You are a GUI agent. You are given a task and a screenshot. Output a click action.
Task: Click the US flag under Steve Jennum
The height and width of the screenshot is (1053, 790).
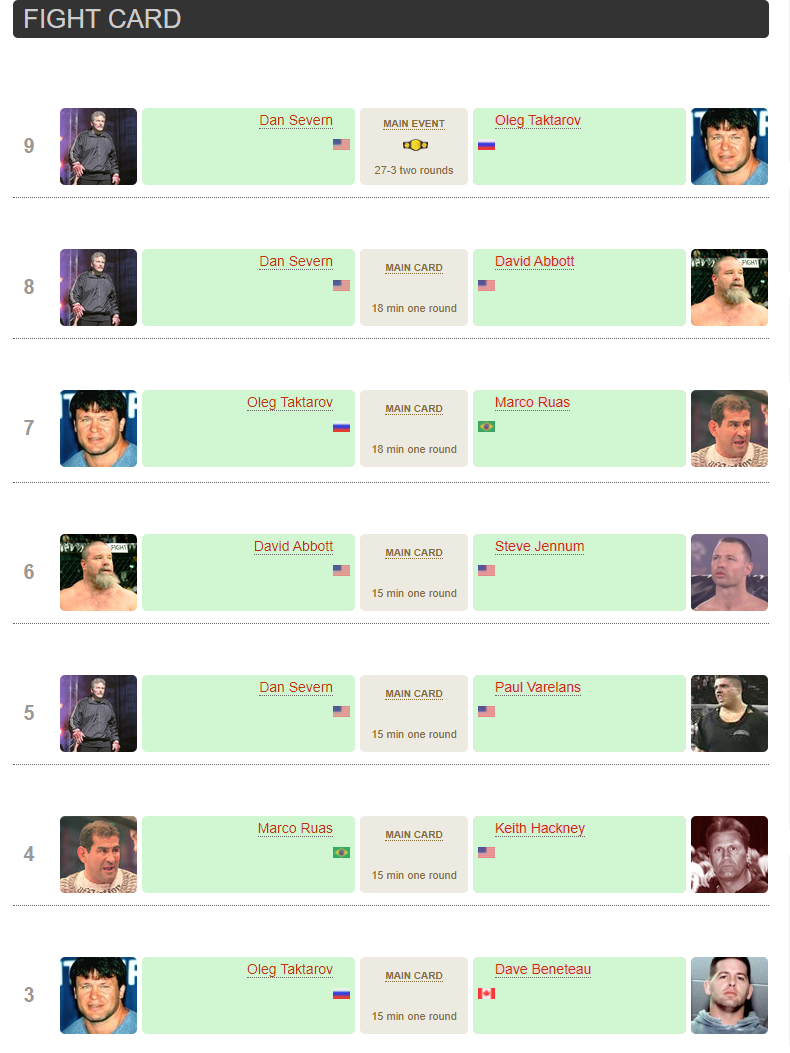[x=486, y=571]
